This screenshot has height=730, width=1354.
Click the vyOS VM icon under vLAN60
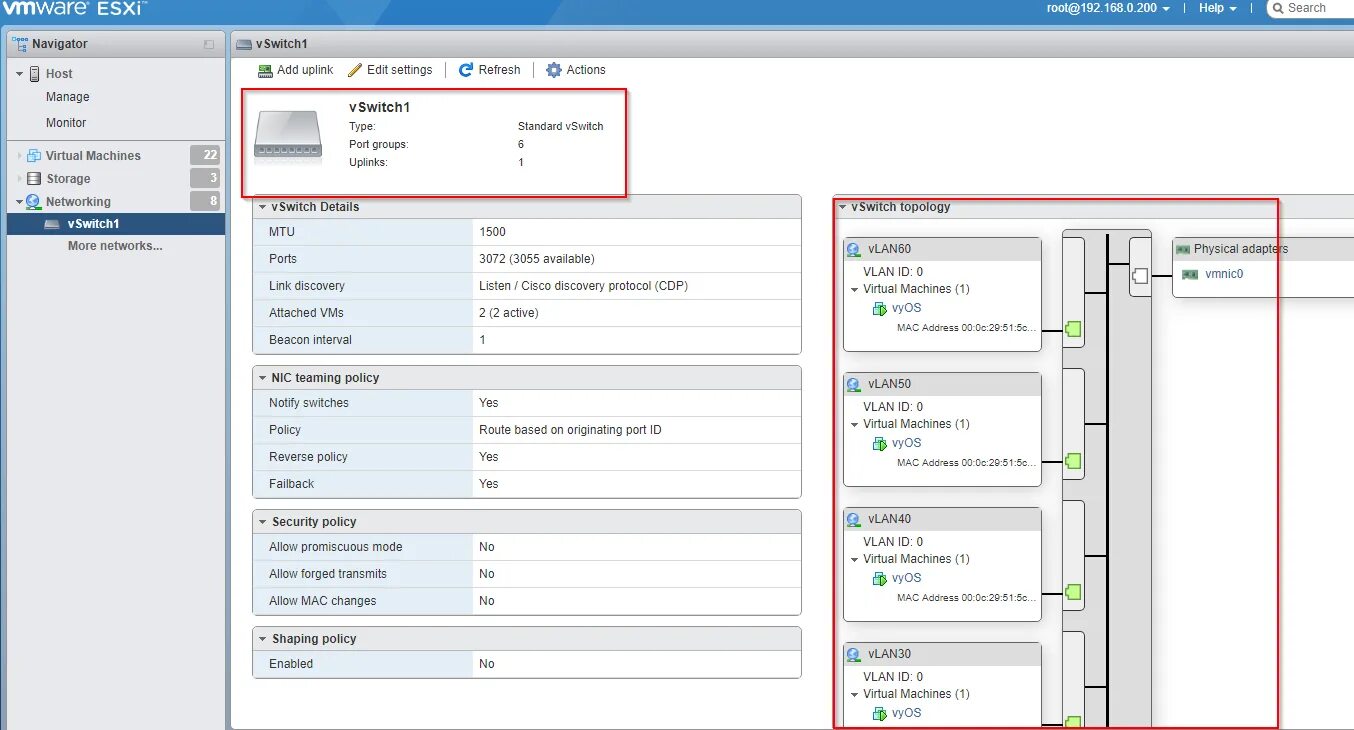click(x=880, y=309)
